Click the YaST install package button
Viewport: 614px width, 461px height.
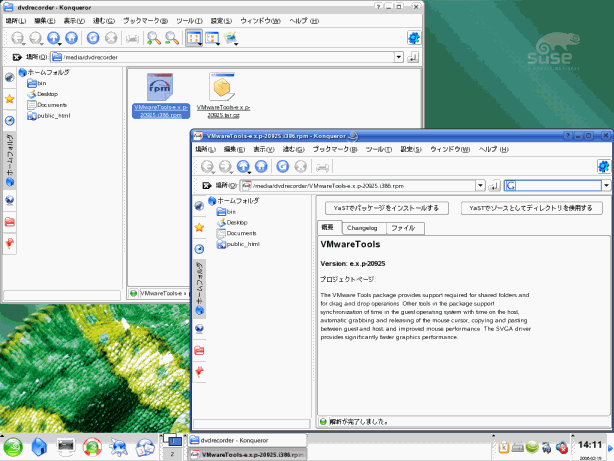[x=383, y=208]
